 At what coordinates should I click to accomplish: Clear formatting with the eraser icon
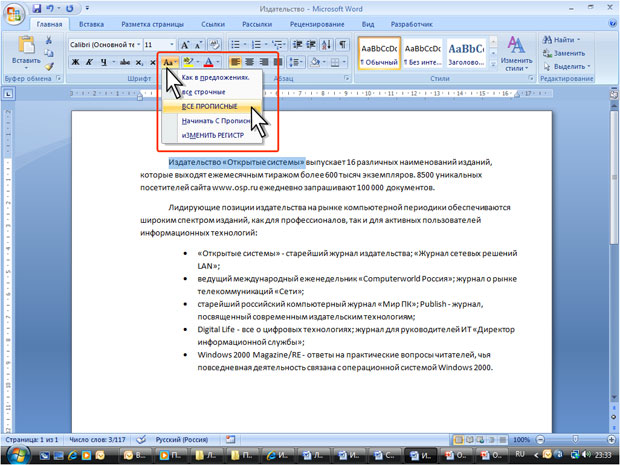tap(214, 45)
